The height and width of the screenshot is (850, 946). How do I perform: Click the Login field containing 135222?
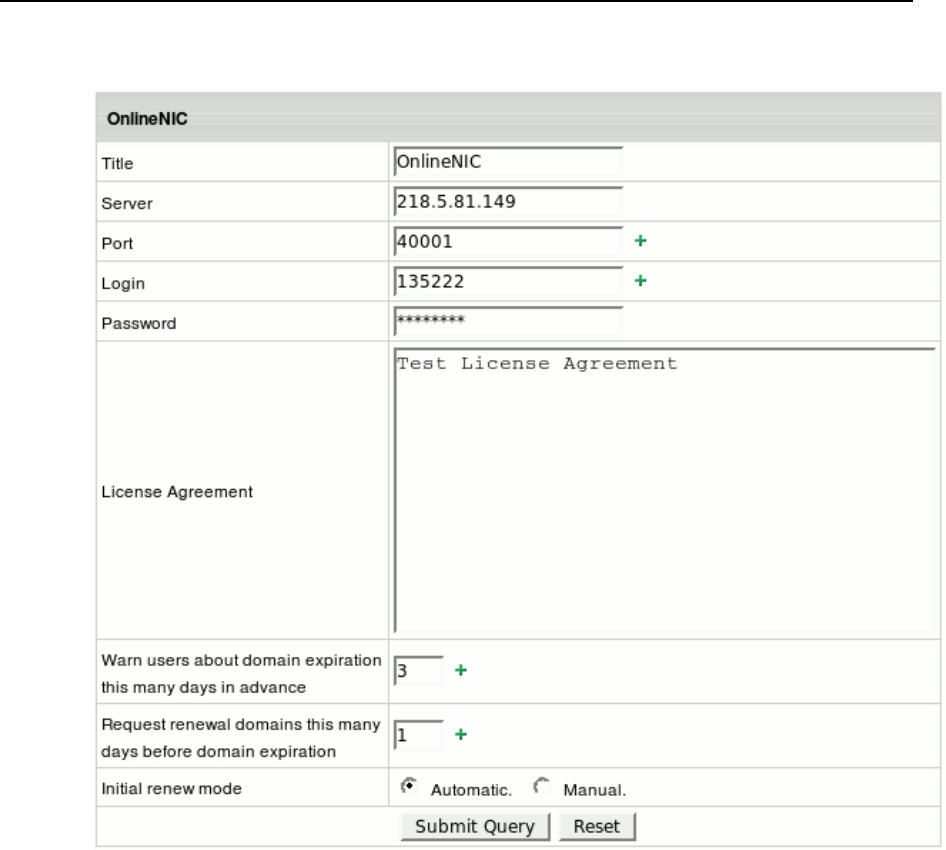508,281
